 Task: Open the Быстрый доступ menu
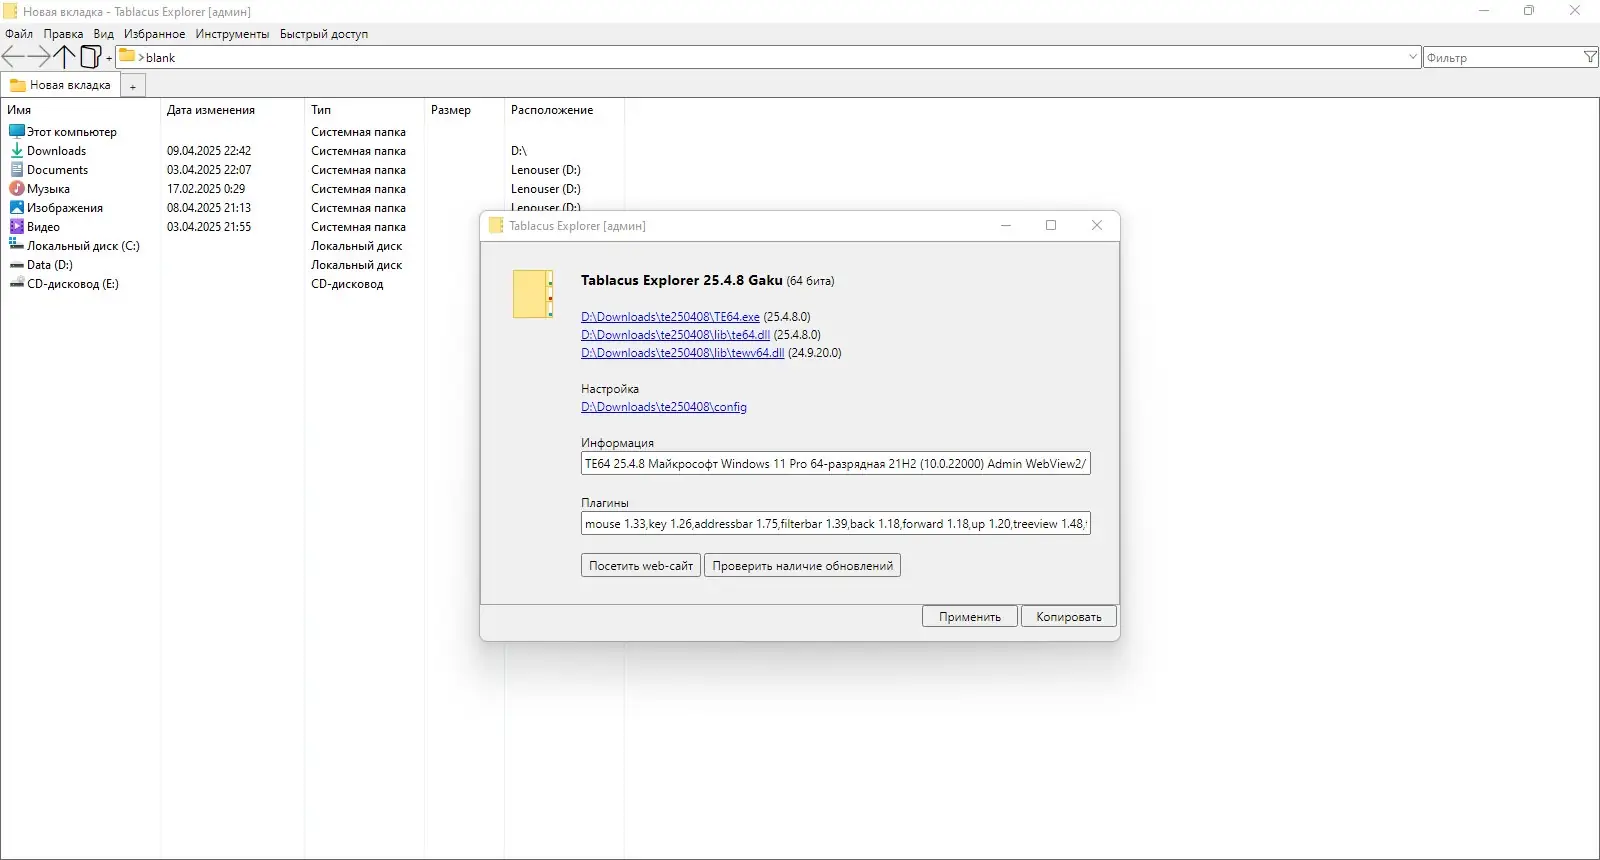click(324, 34)
